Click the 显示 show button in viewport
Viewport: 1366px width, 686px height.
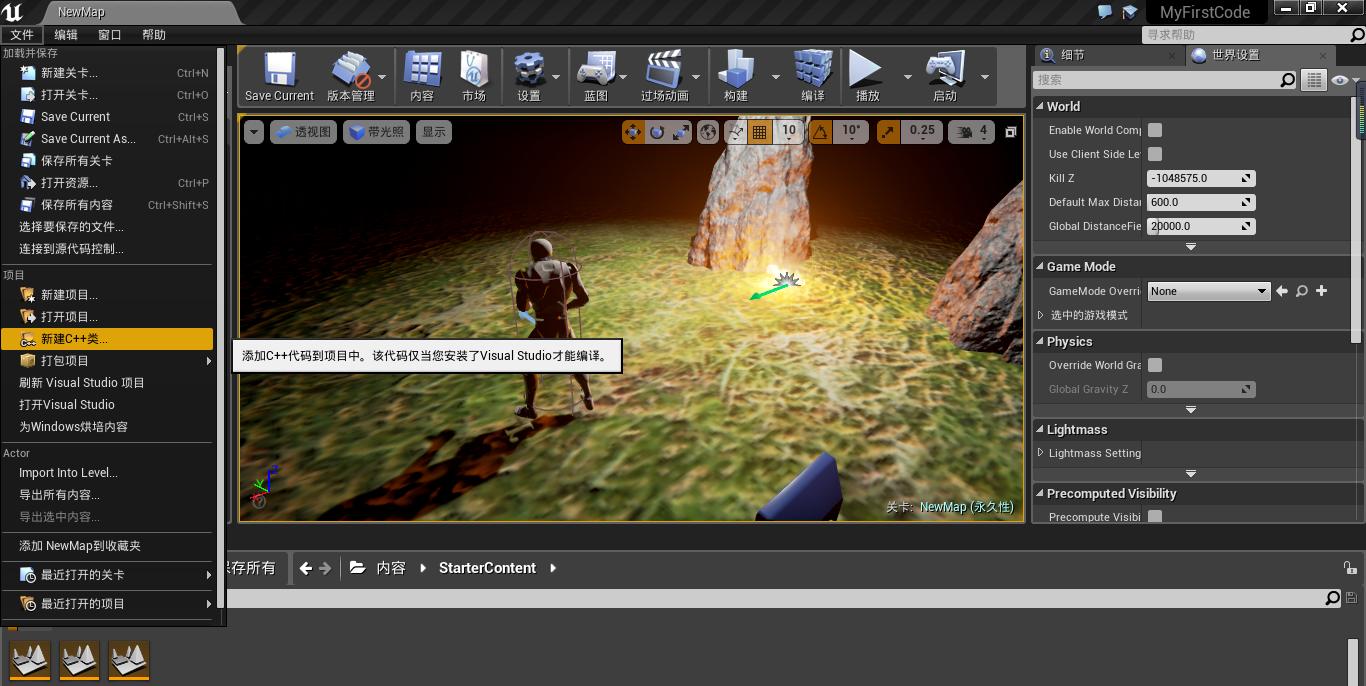pos(434,131)
